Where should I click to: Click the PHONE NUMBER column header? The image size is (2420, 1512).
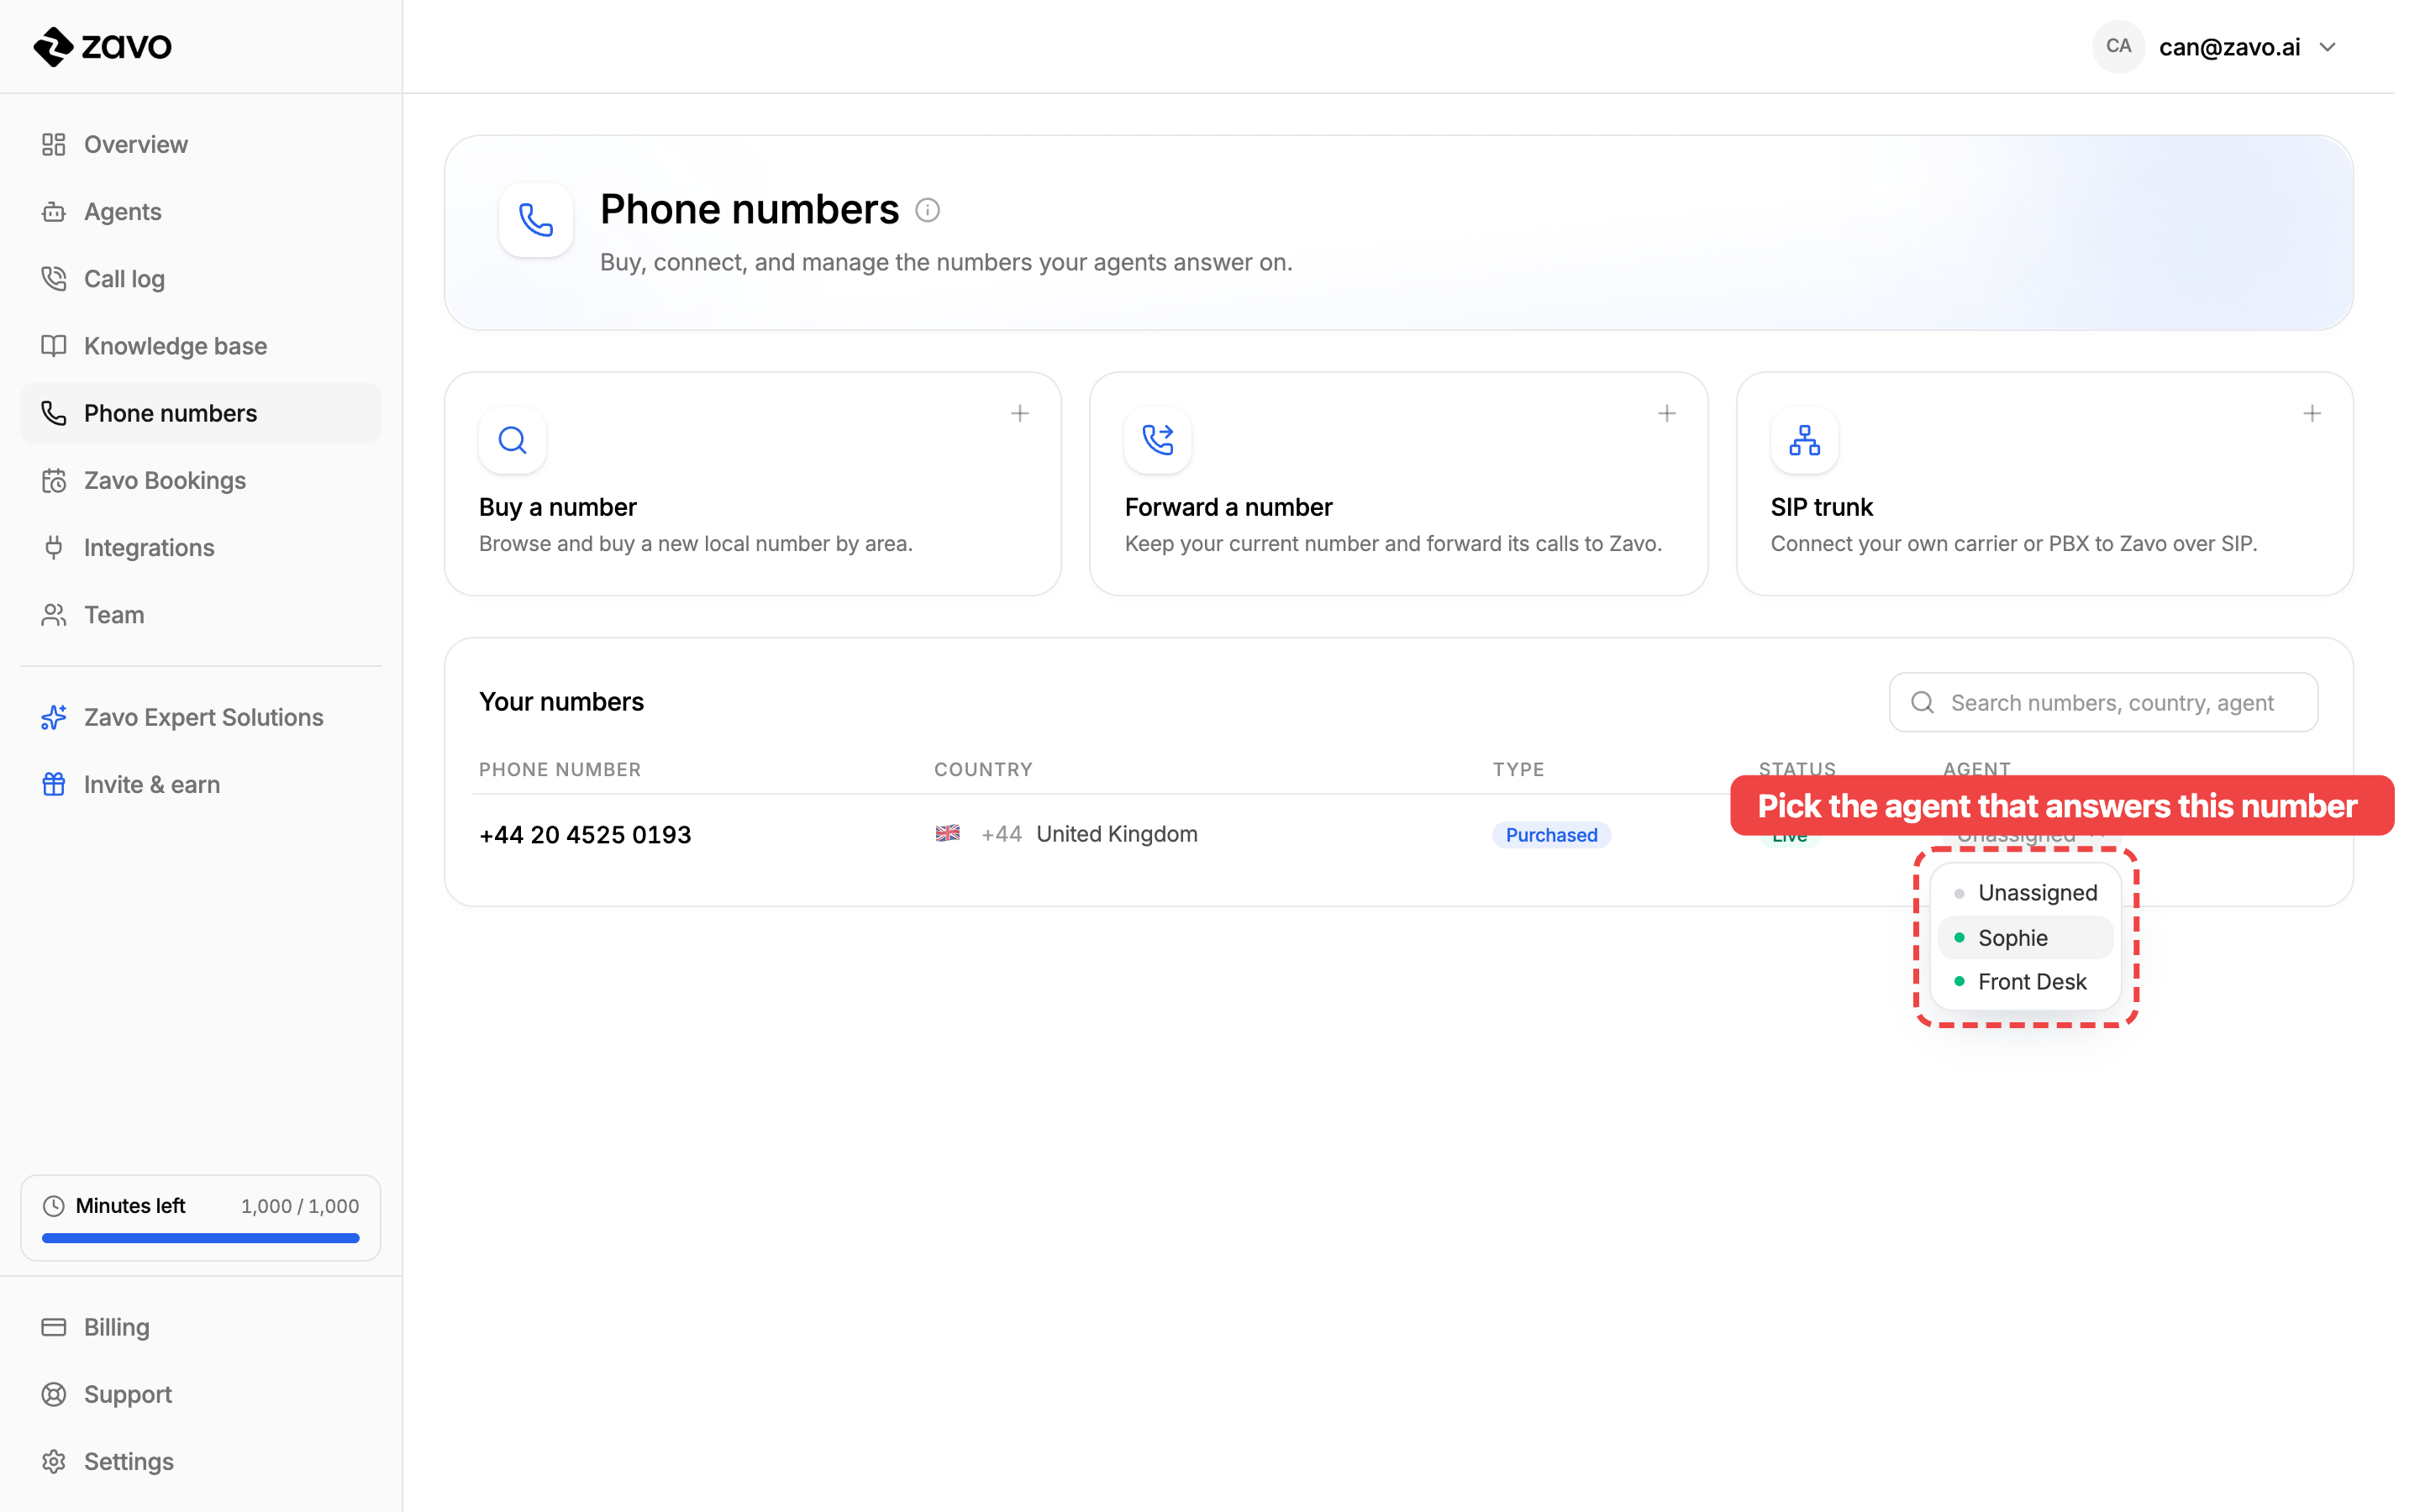(560, 769)
